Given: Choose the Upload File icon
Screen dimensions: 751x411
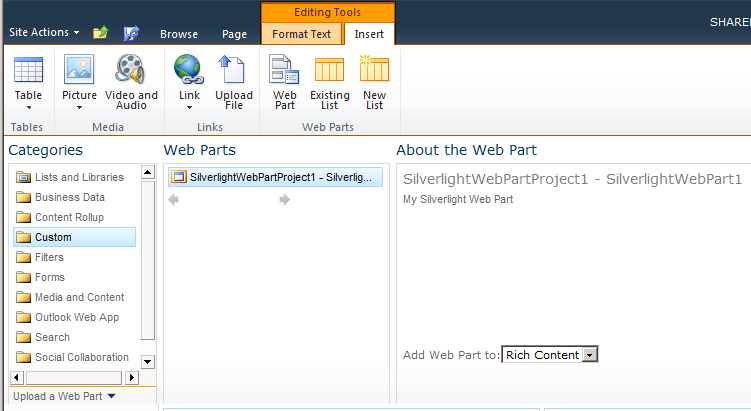Looking at the screenshot, I should [233, 70].
